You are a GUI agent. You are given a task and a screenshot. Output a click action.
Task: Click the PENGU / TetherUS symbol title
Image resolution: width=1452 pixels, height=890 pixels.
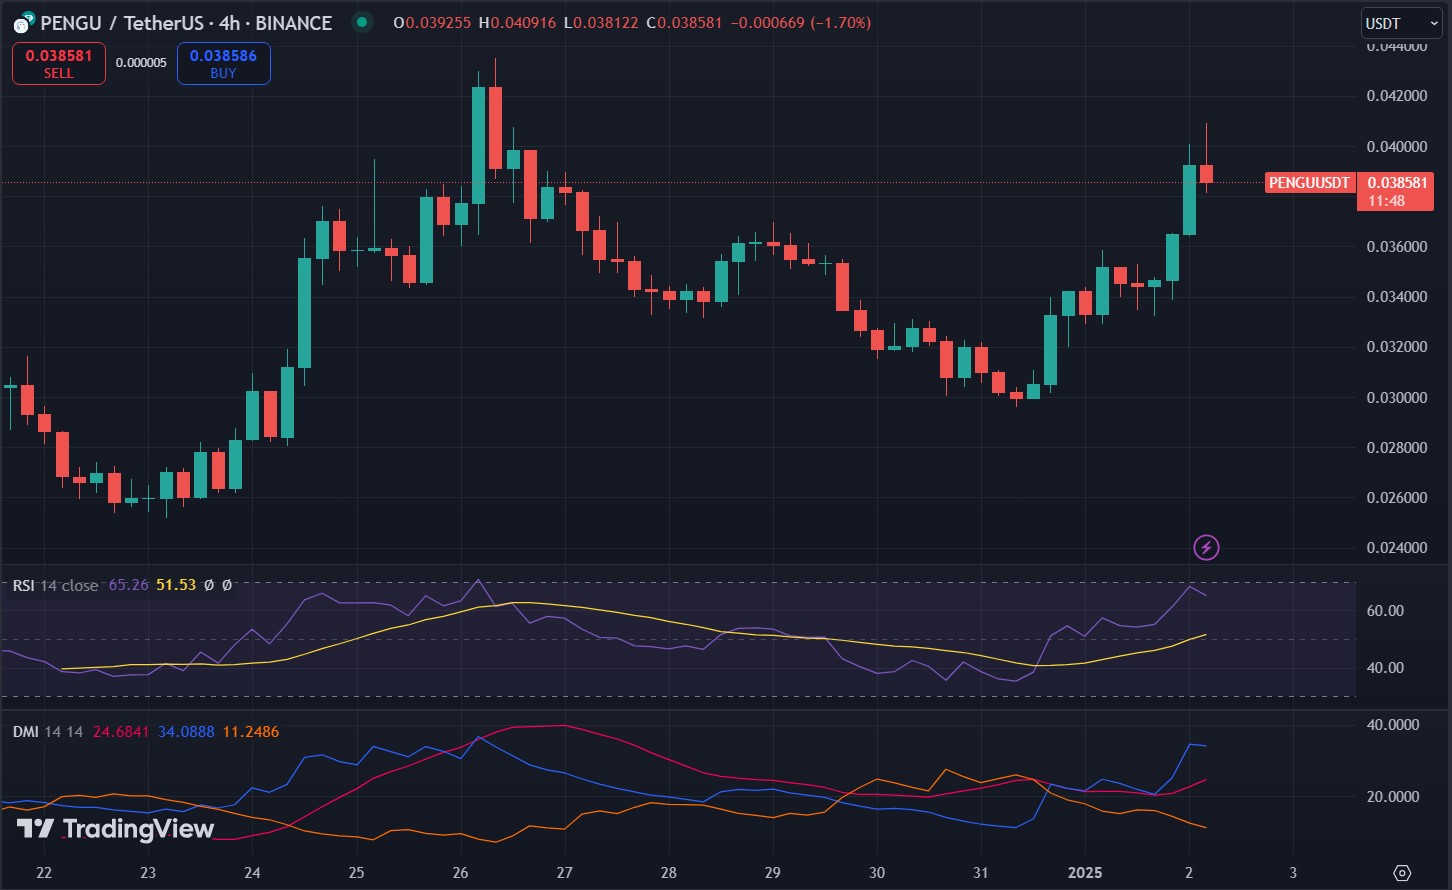pyautogui.click(x=186, y=23)
